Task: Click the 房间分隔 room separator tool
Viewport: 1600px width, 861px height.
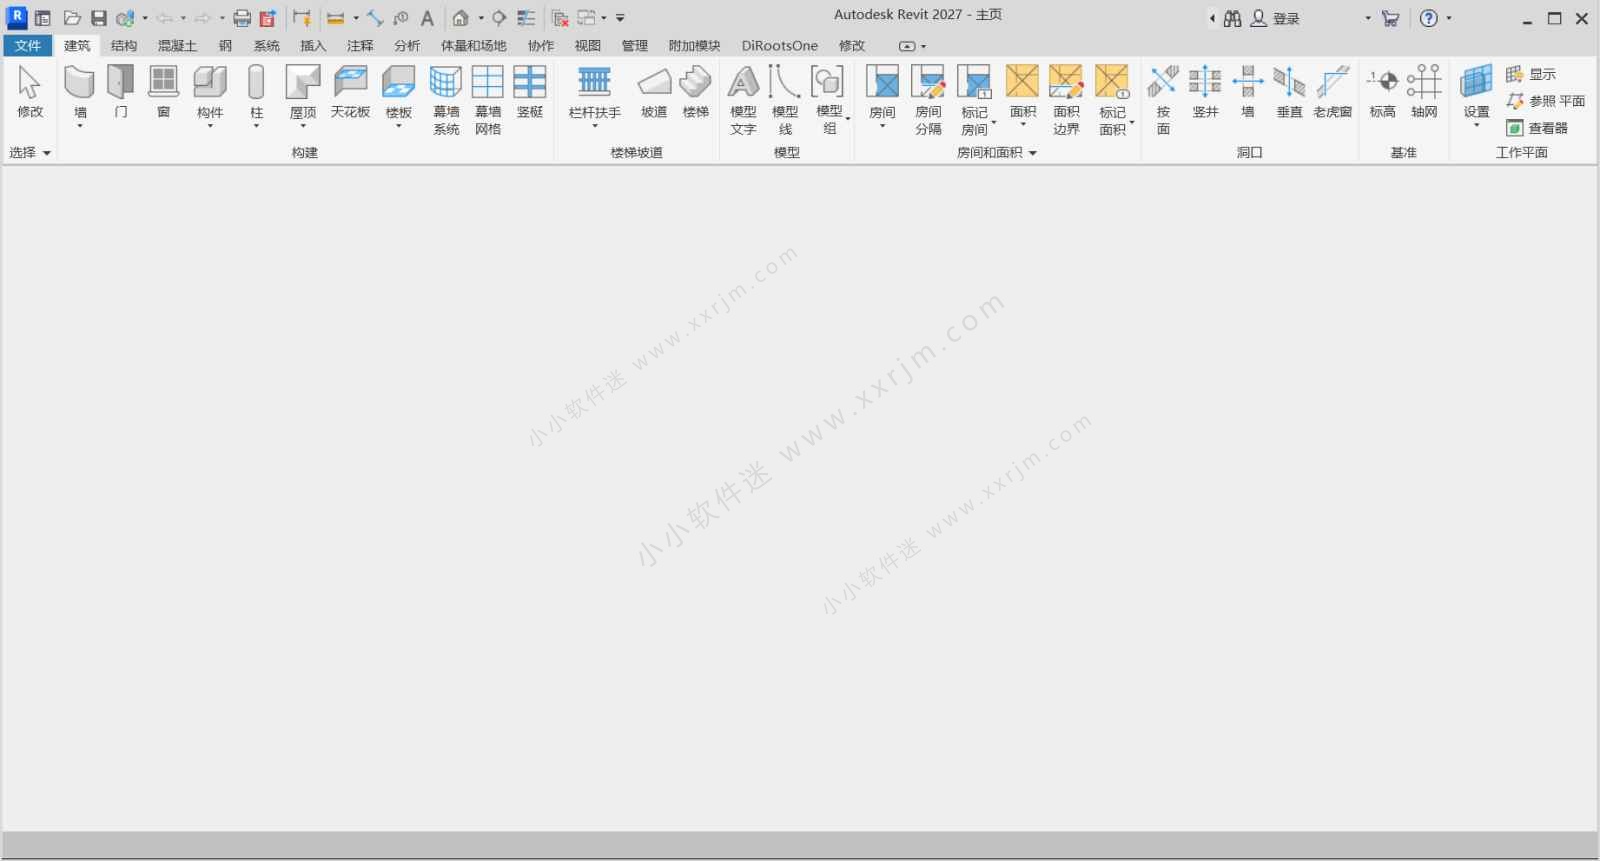Action: coord(928,100)
